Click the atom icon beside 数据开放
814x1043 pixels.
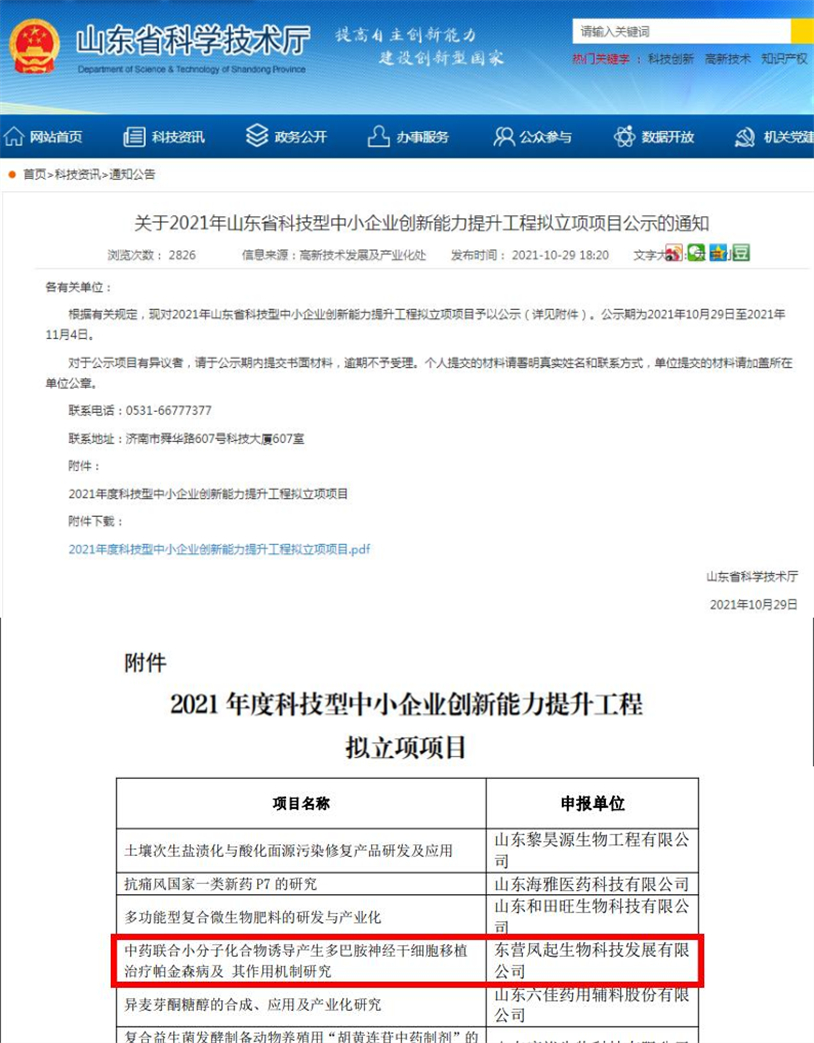[624, 136]
